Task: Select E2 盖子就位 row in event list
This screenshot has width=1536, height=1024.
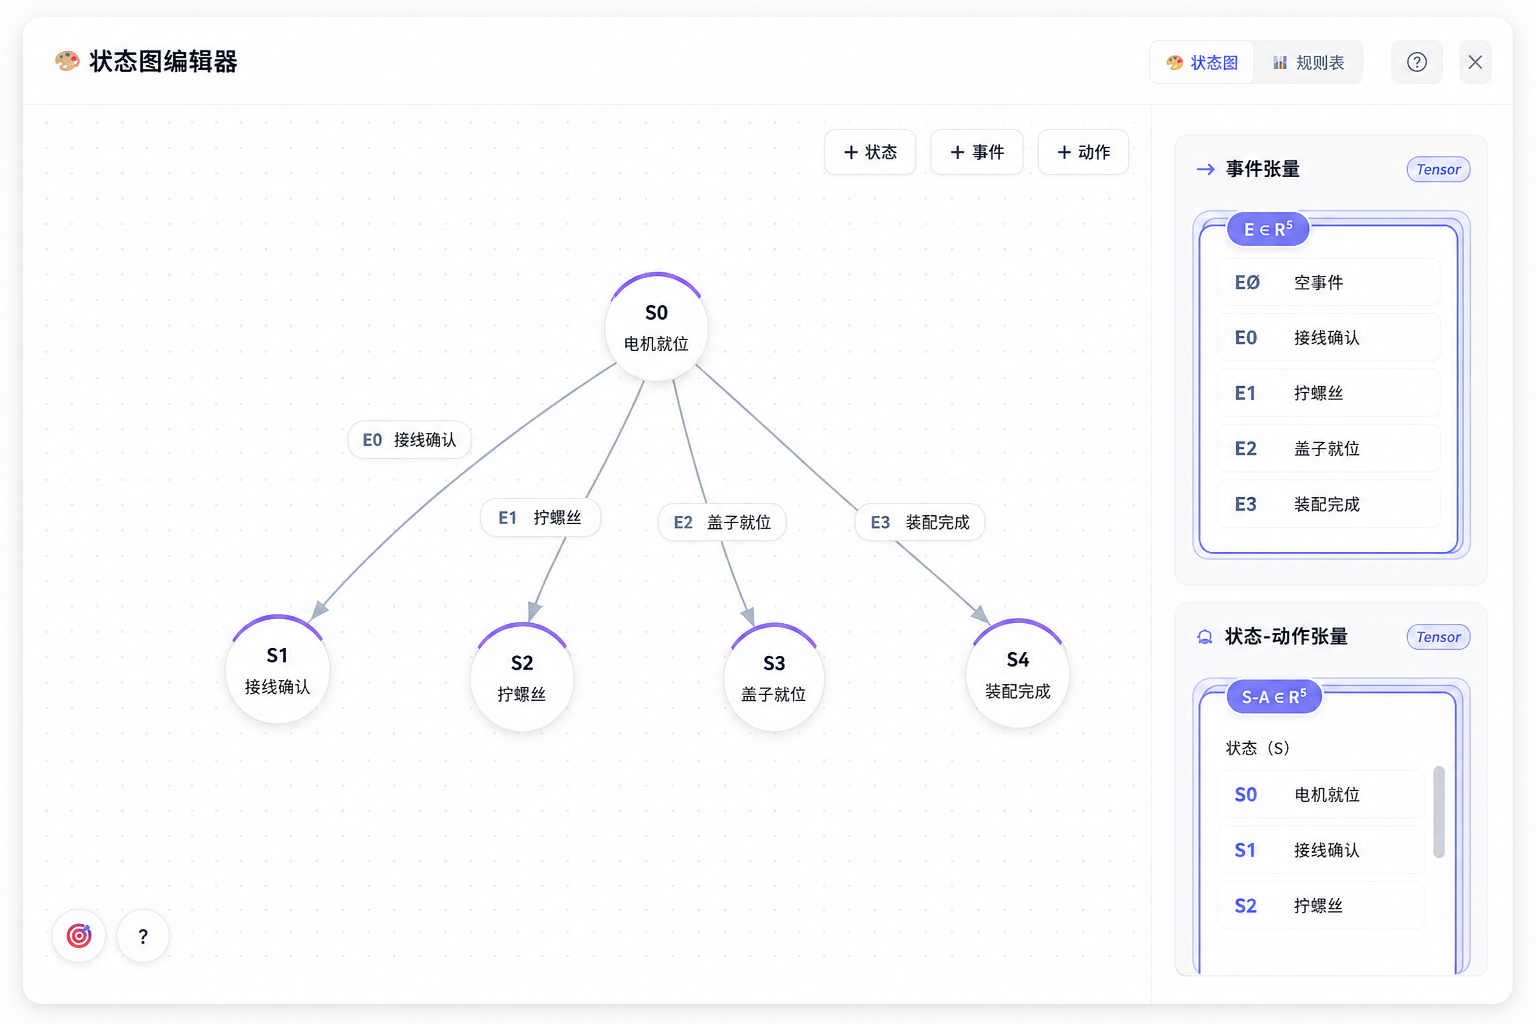Action: click(1329, 449)
